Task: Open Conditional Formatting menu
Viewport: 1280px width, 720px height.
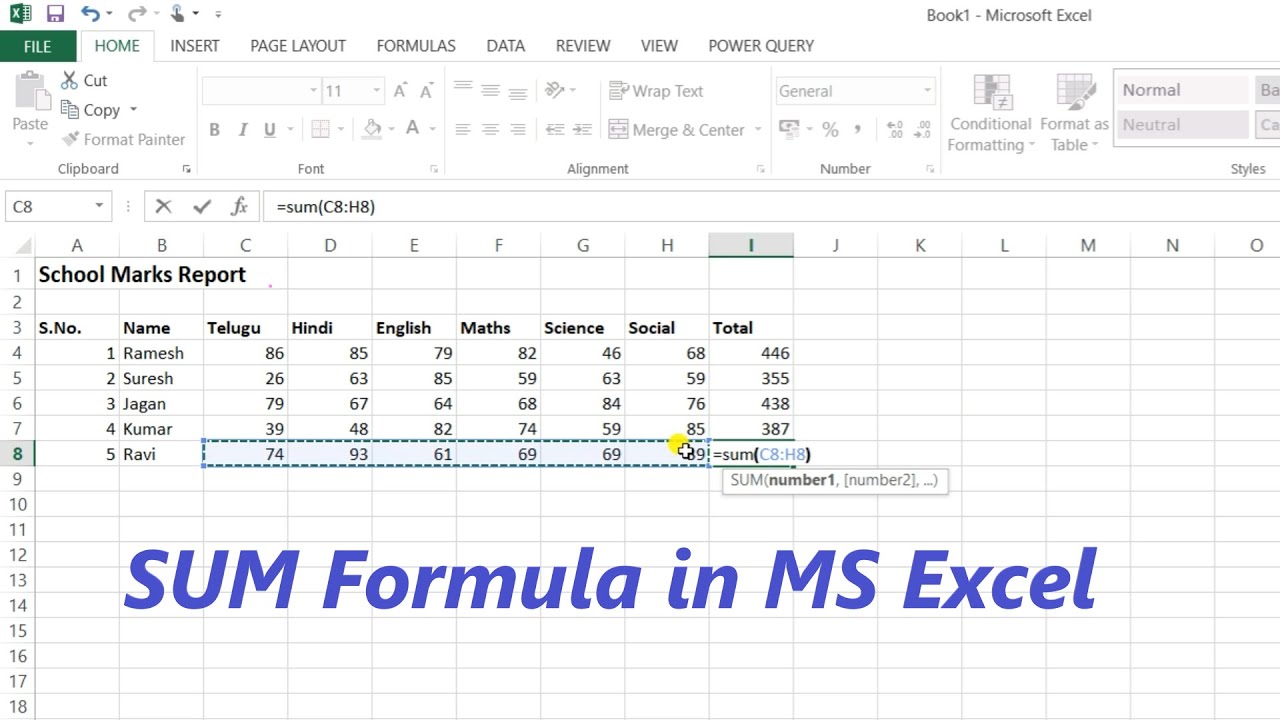Action: click(991, 113)
